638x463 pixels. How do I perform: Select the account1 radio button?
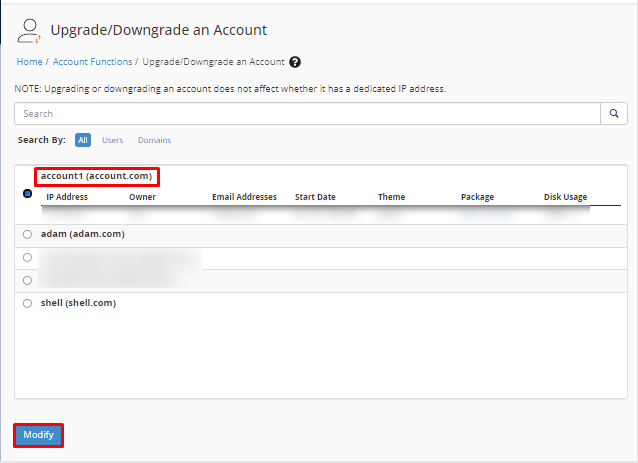coord(27,194)
